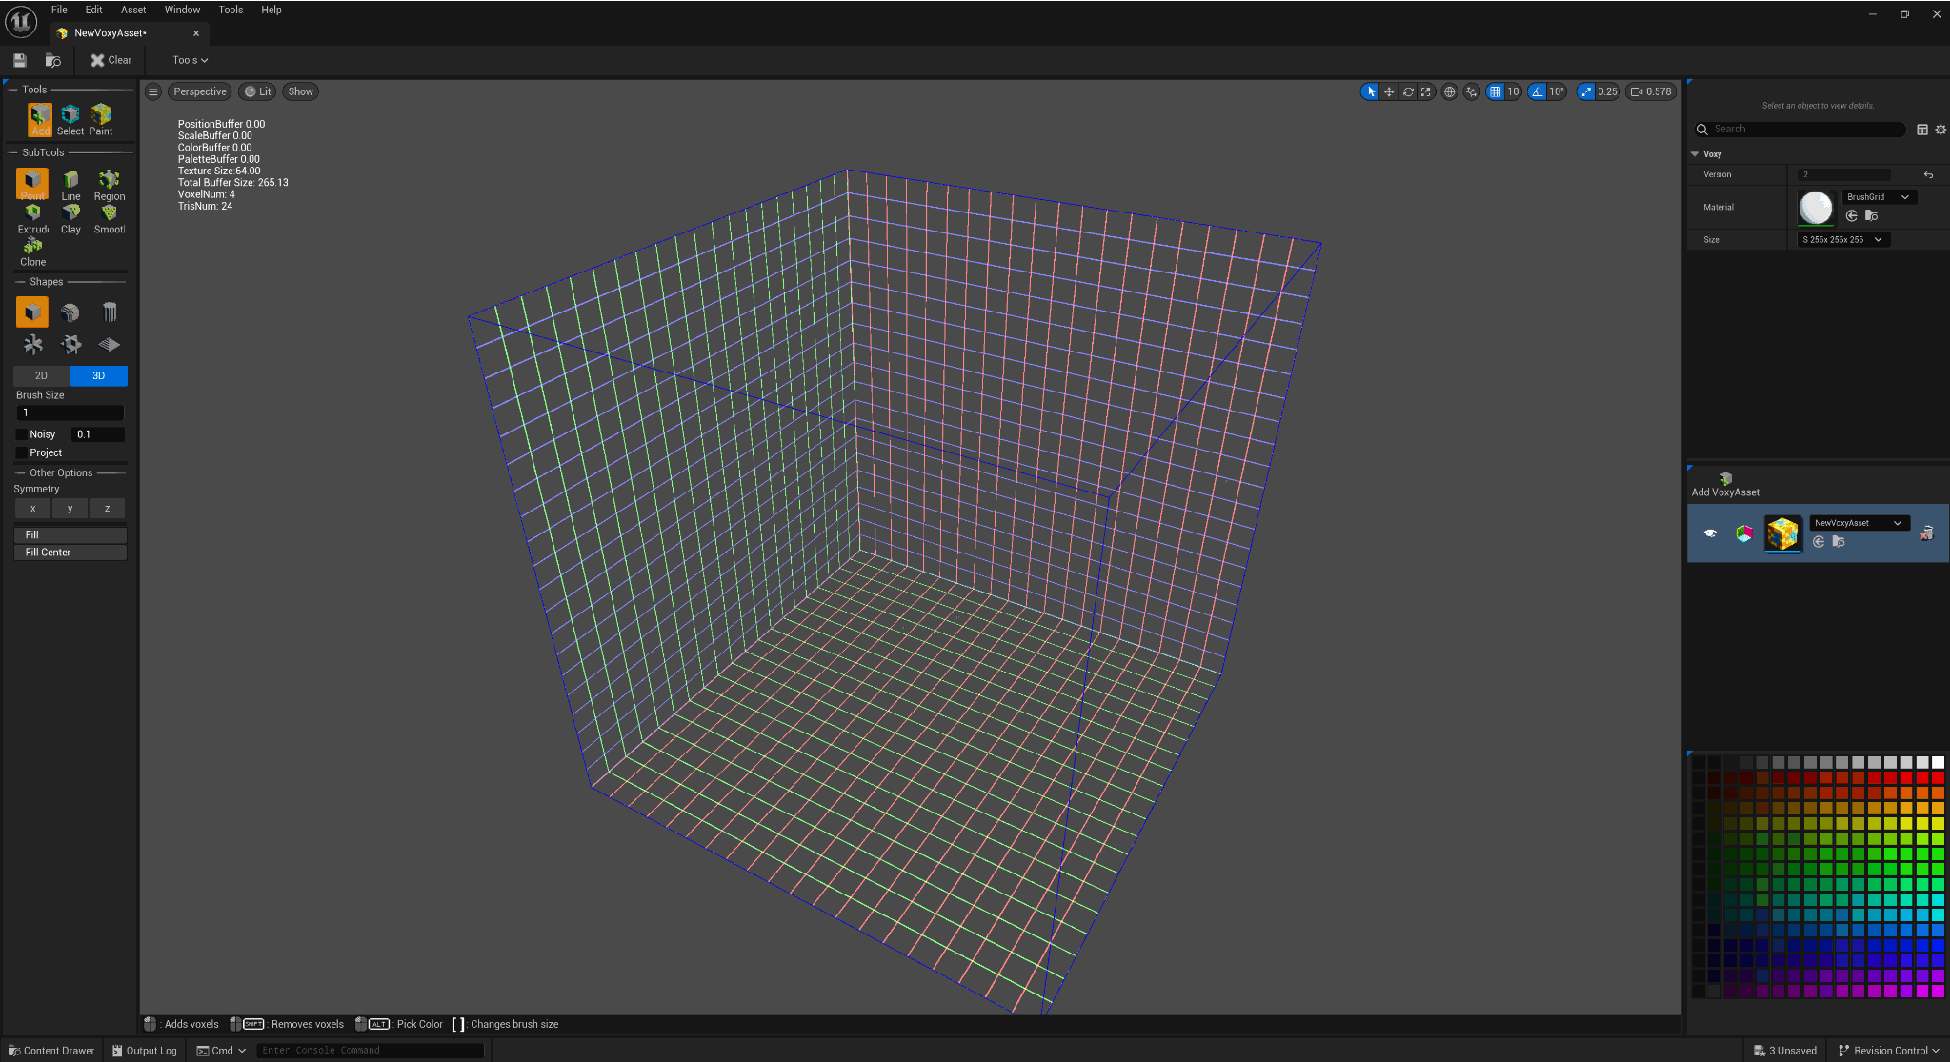Open the Size 255x255x255 dropdown
This screenshot has height=1062, width=1950.
point(1842,240)
